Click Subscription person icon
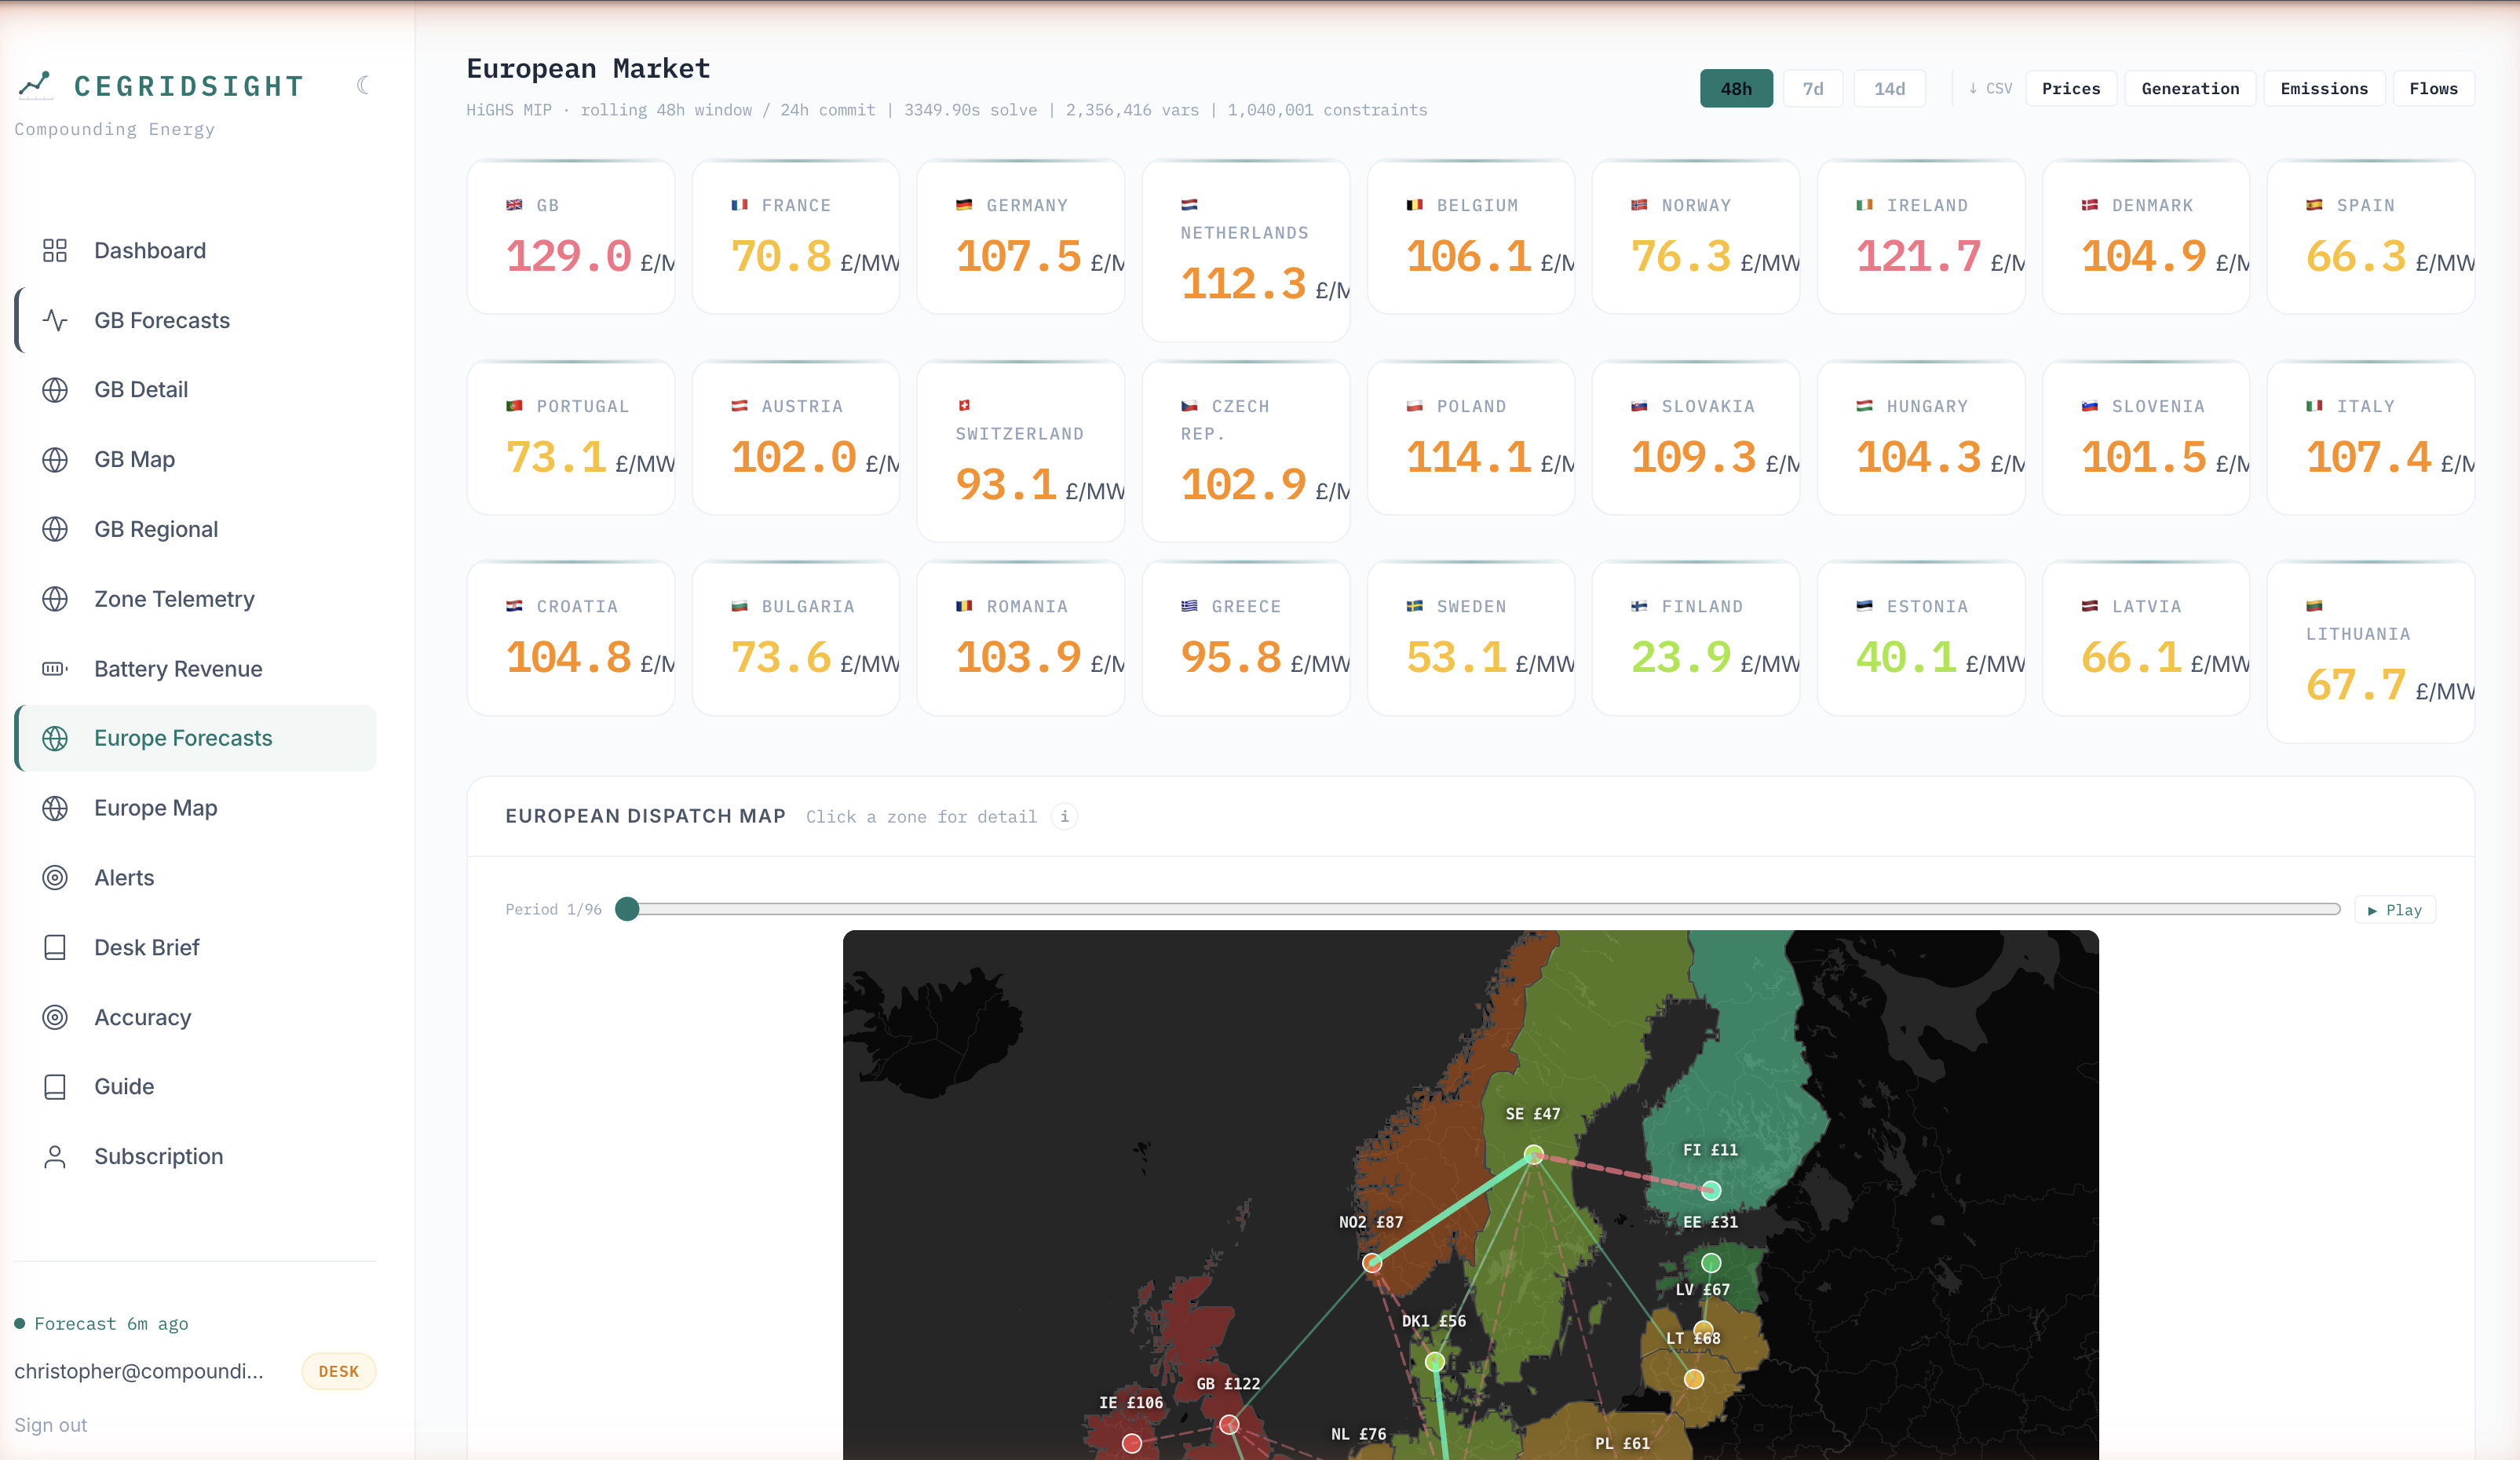Viewport: 2520px width, 1460px height. coord(55,1157)
